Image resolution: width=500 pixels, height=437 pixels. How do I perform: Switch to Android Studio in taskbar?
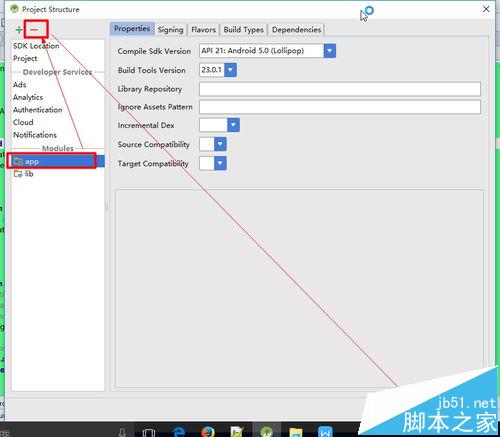pos(266,431)
